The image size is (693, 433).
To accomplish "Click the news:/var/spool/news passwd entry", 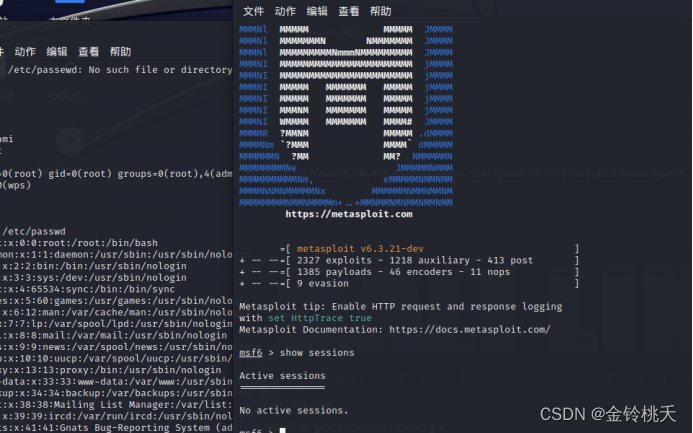I will click(116, 347).
